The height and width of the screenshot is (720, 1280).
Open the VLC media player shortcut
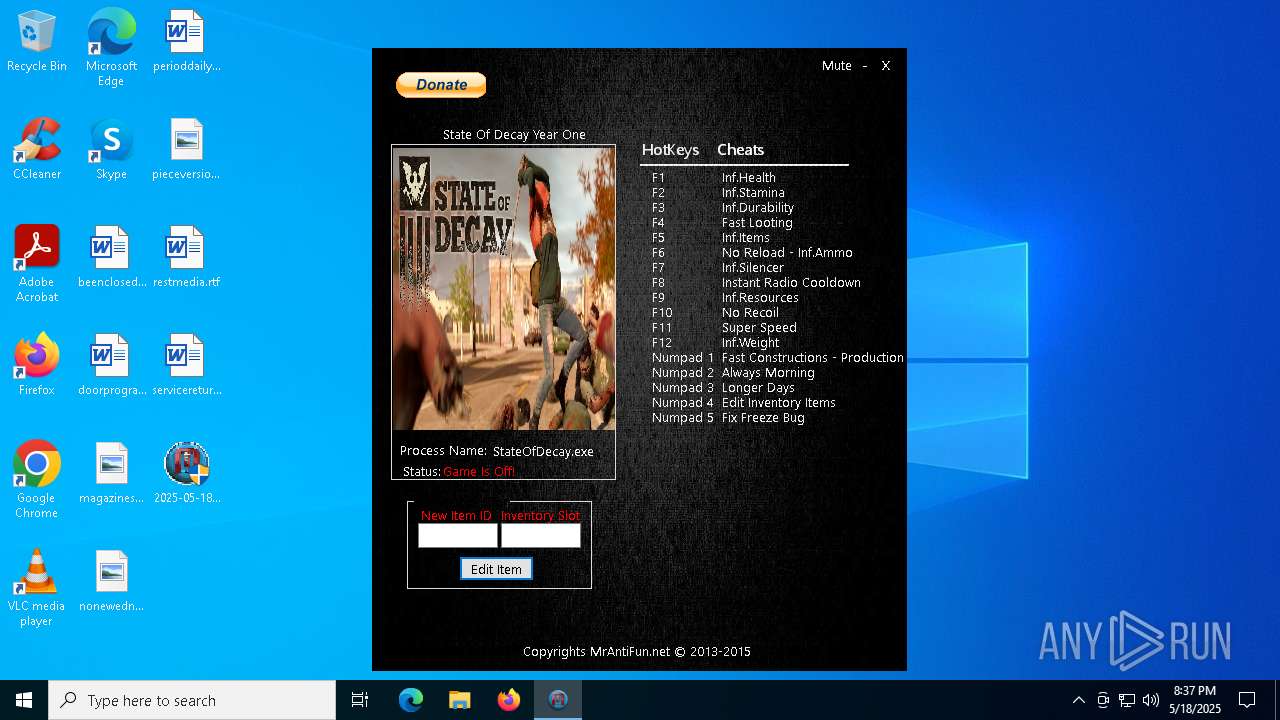pyautogui.click(x=37, y=588)
